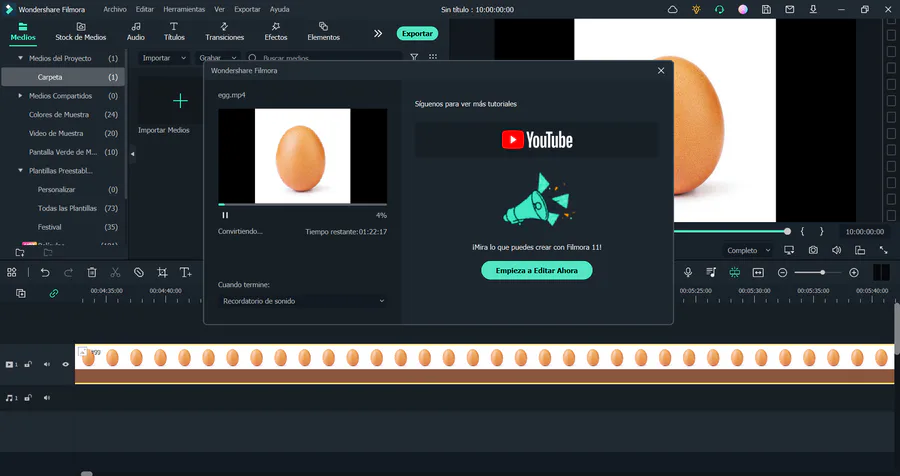
Task: Toggle lock on audio track 1
Action: tap(28, 398)
